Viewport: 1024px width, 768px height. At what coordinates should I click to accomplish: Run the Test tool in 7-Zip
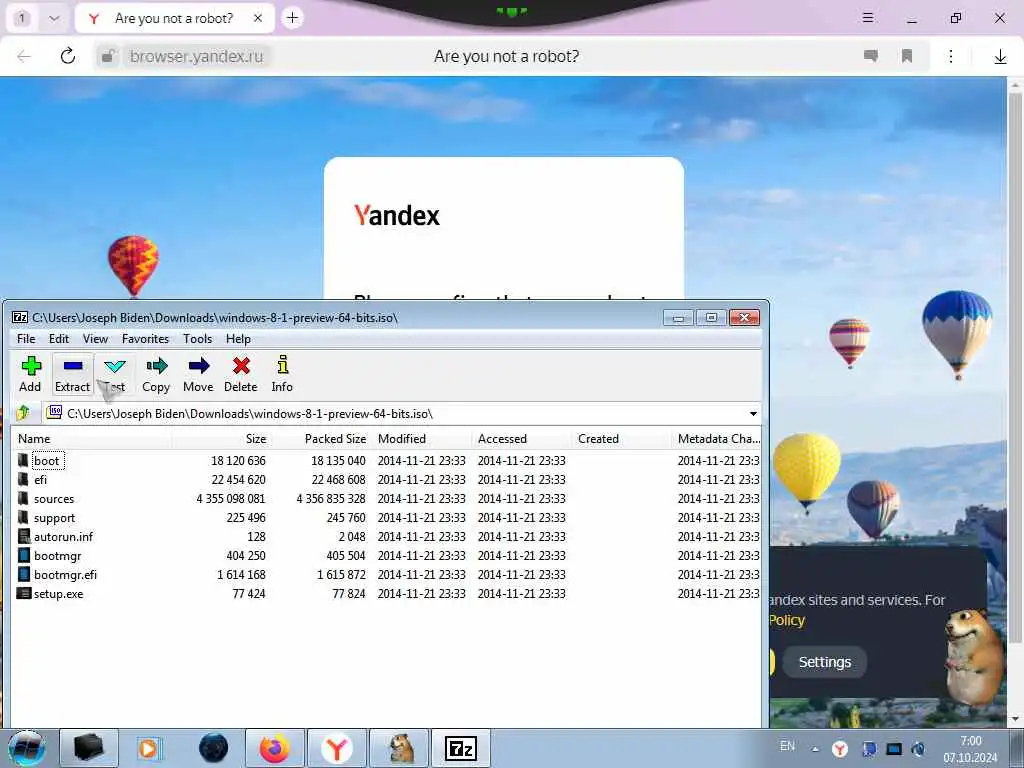(x=115, y=374)
